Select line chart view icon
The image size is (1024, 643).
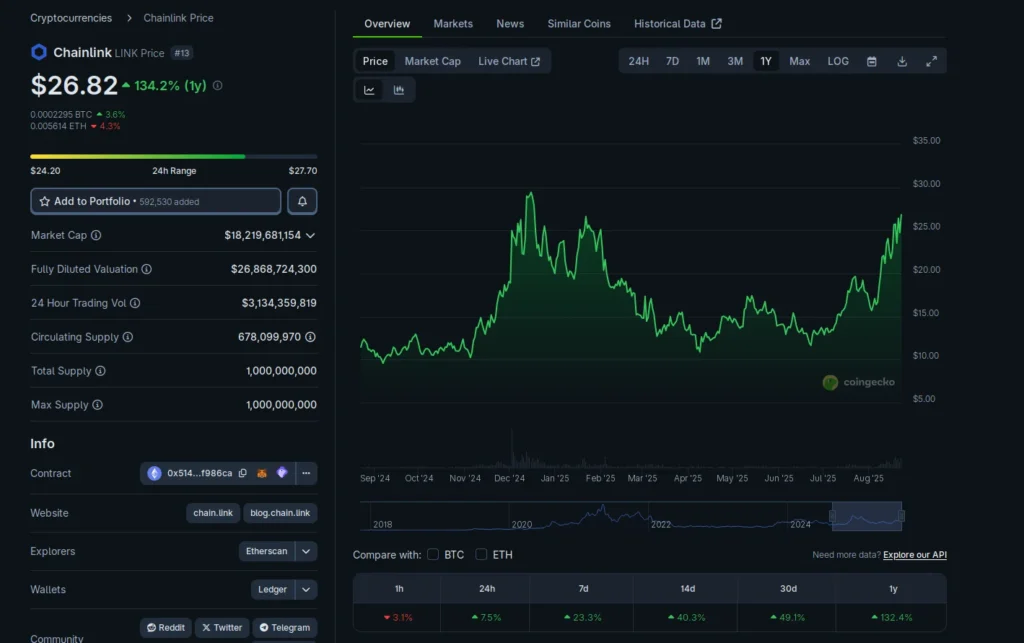(370, 90)
